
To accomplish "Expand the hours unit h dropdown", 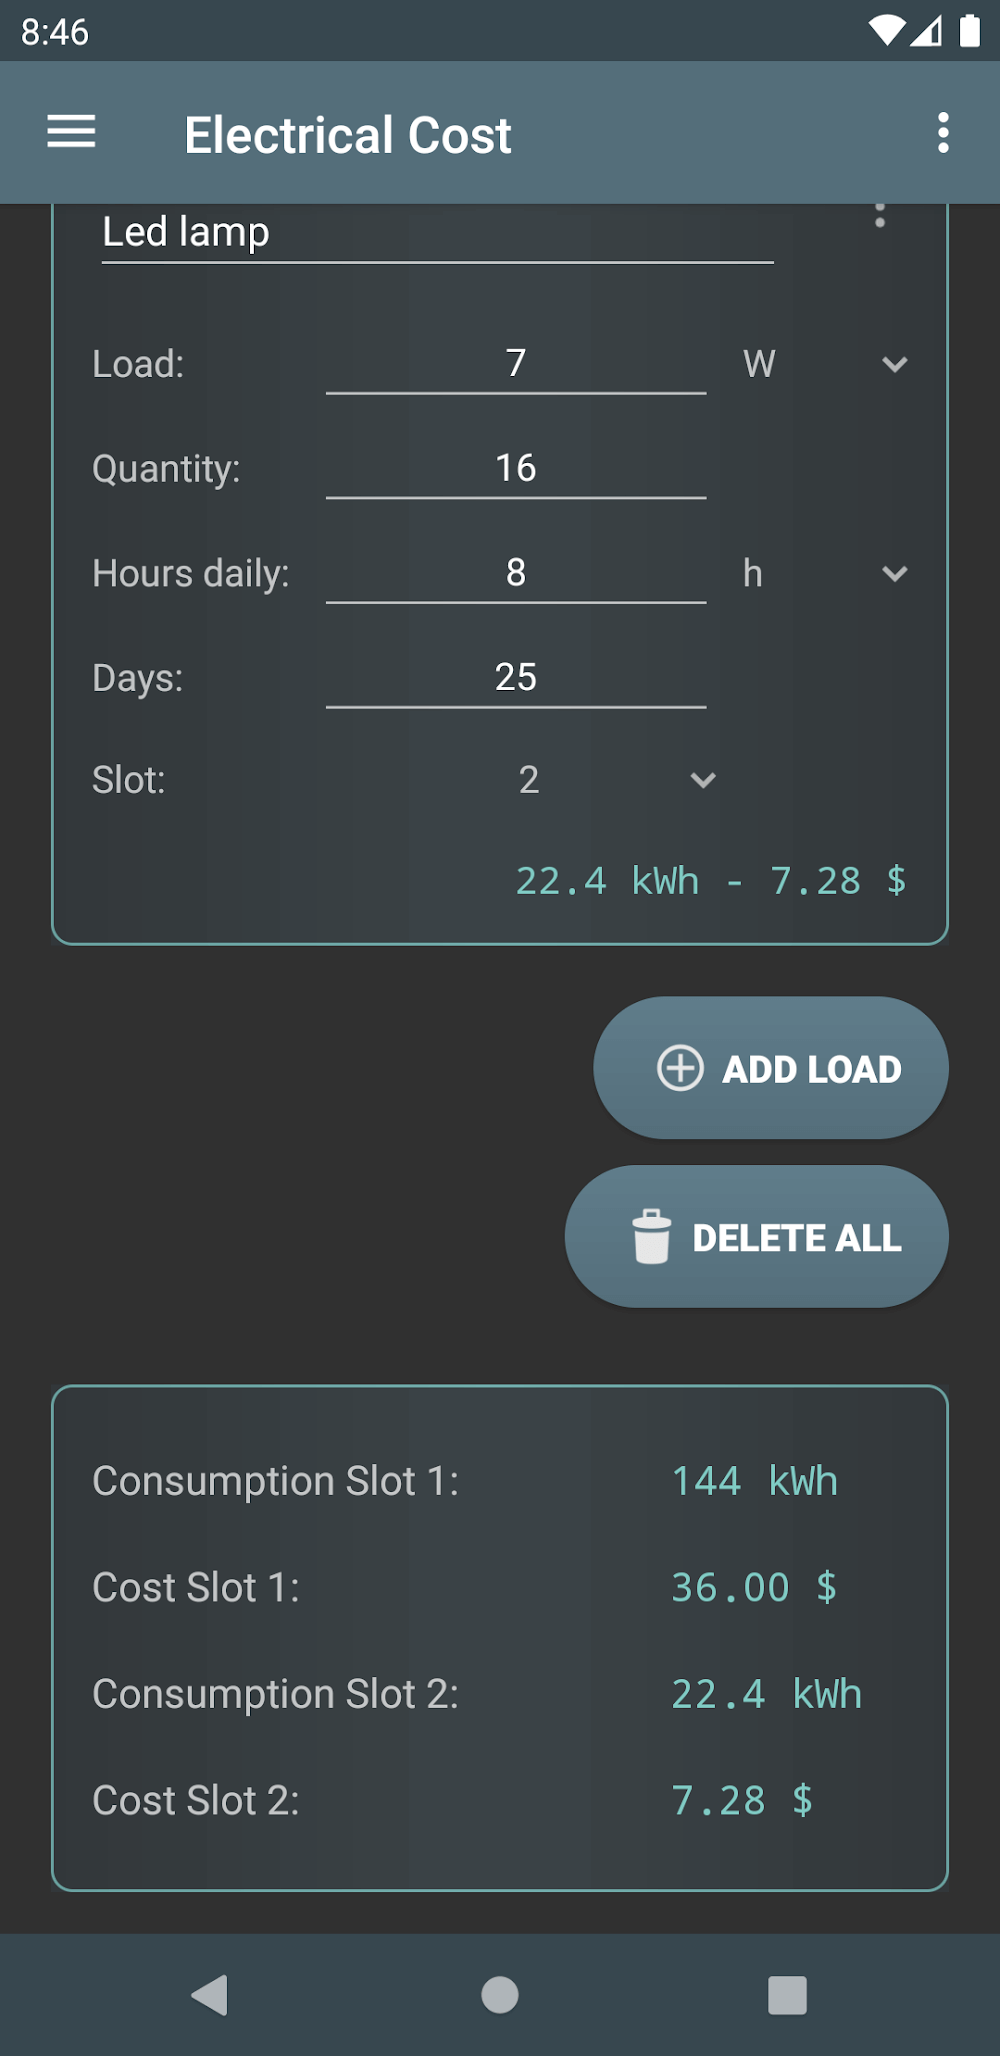I will tap(894, 574).
